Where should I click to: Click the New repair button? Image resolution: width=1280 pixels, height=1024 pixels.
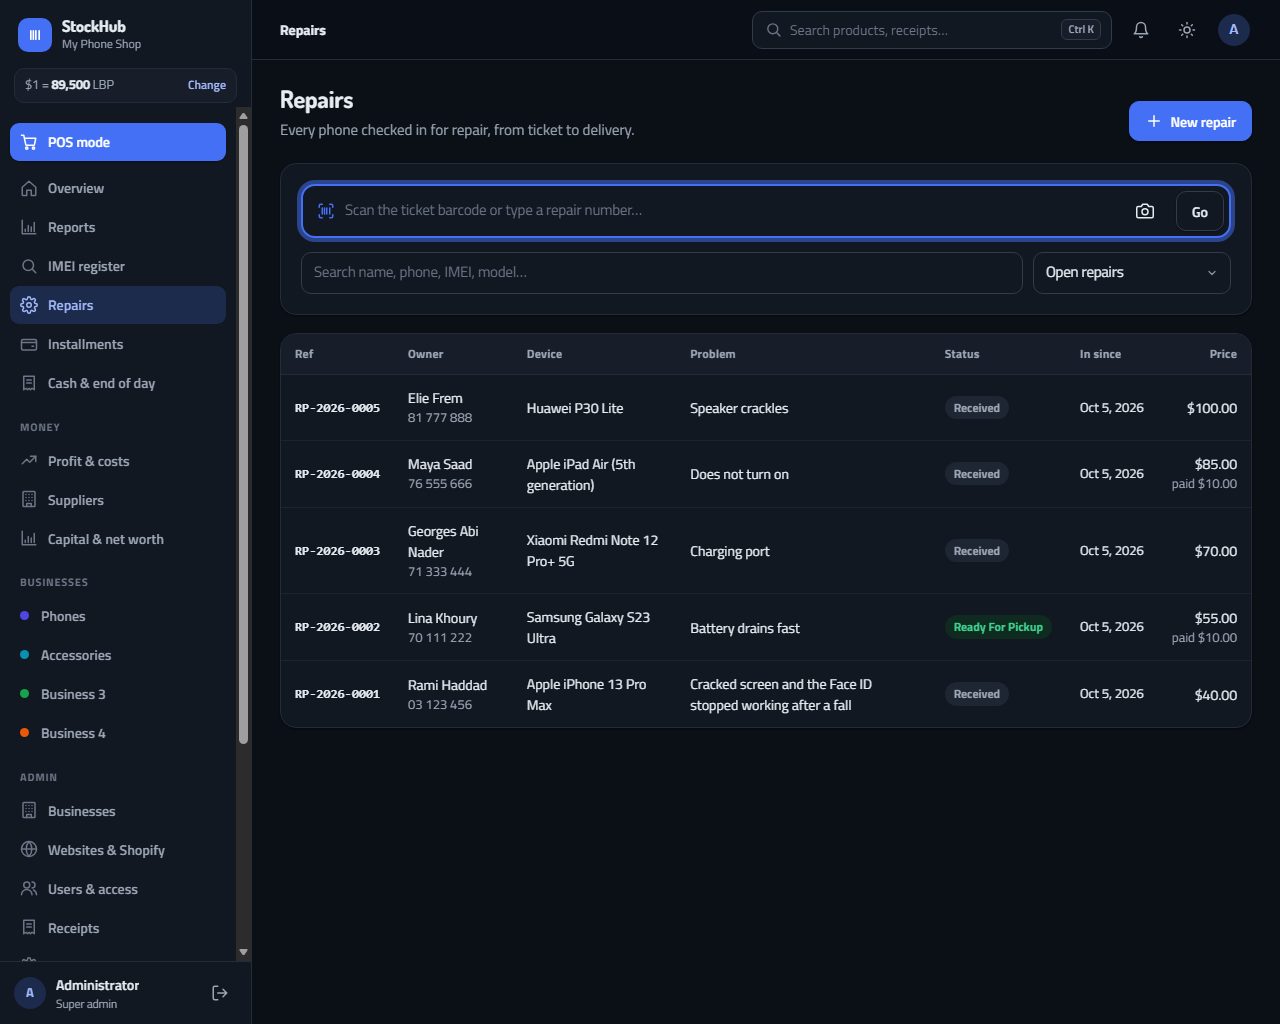pos(1190,121)
